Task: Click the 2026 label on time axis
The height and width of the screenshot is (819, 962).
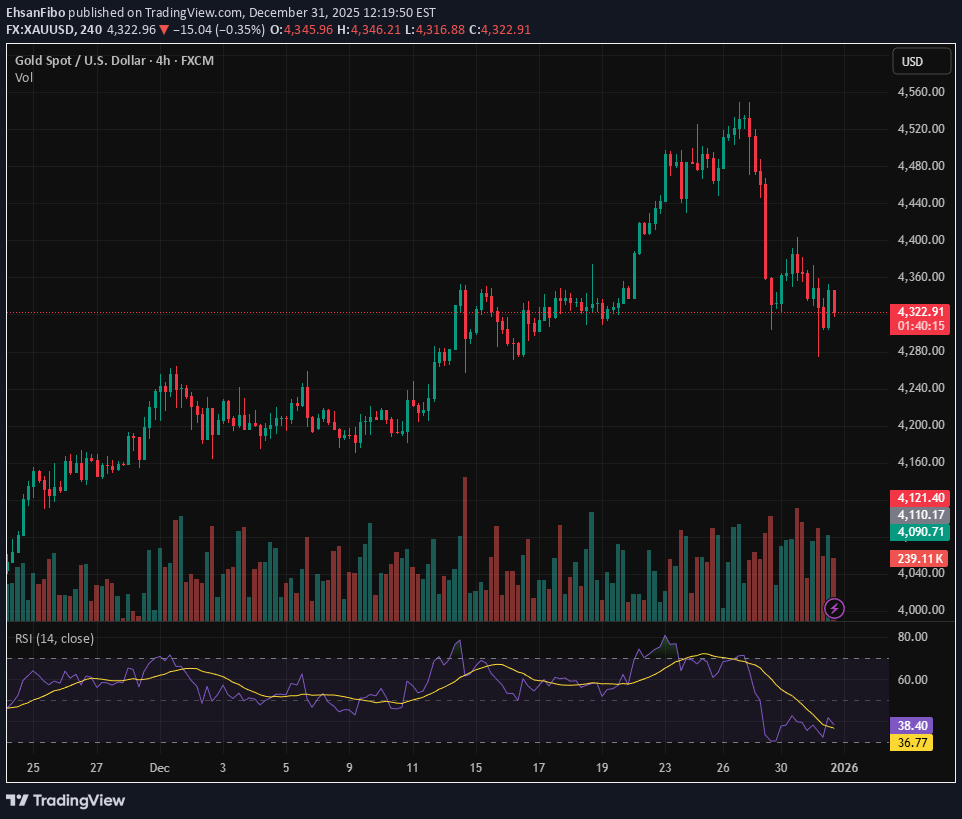Action: pyautogui.click(x=845, y=768)
